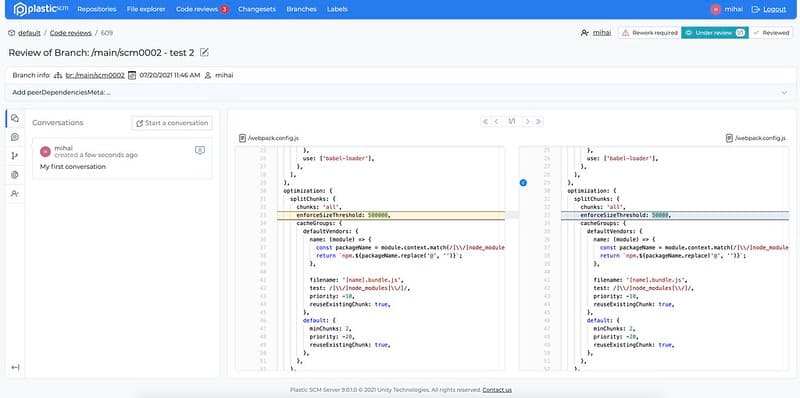Click the blue diff marker between panes
Screen dimensions: 800x398
point(523,183)
